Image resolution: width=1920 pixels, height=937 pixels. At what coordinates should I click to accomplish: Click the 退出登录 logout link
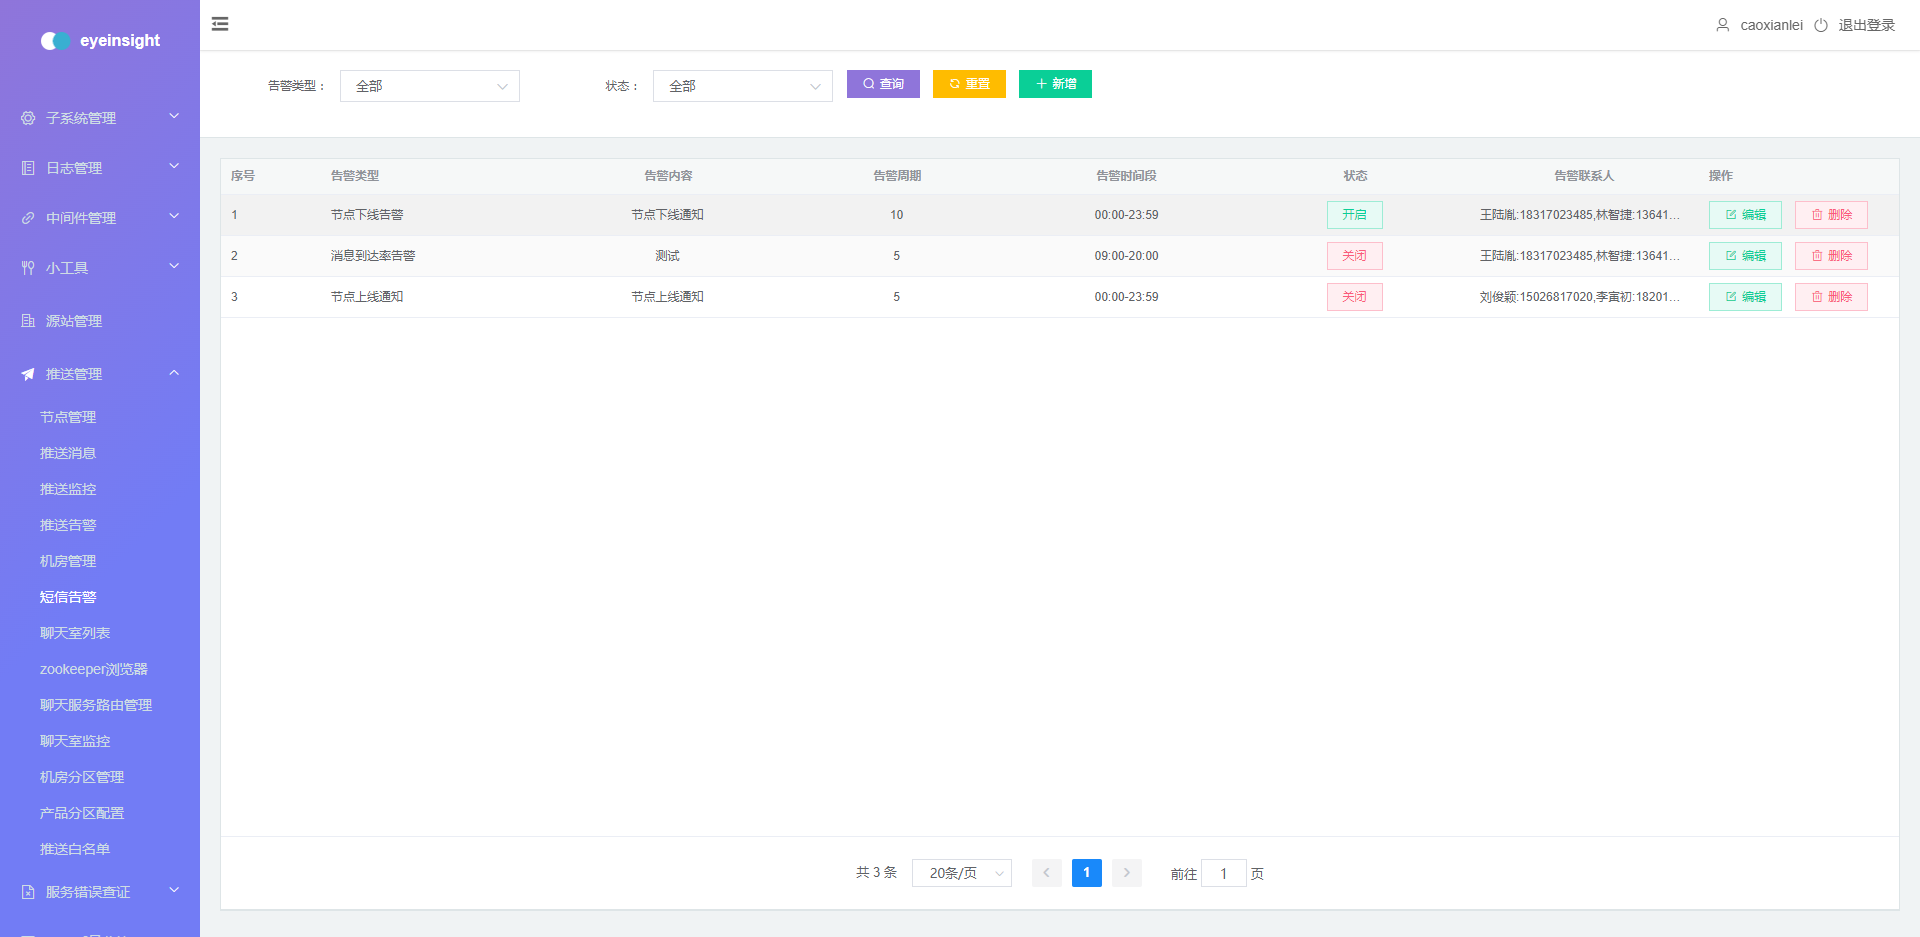pos(1866,25)
